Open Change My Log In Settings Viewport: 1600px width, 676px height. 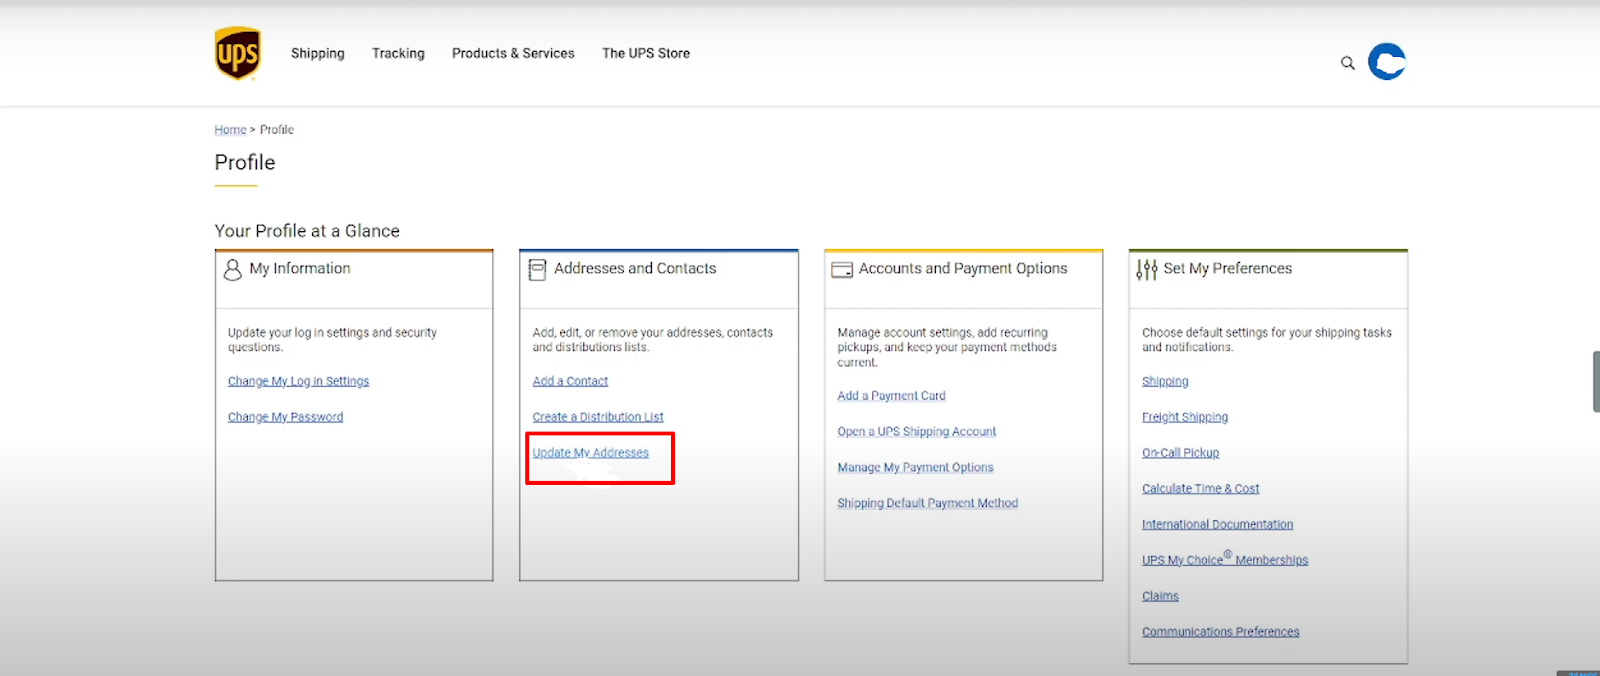pyautogui.click(x=298, y=381)
